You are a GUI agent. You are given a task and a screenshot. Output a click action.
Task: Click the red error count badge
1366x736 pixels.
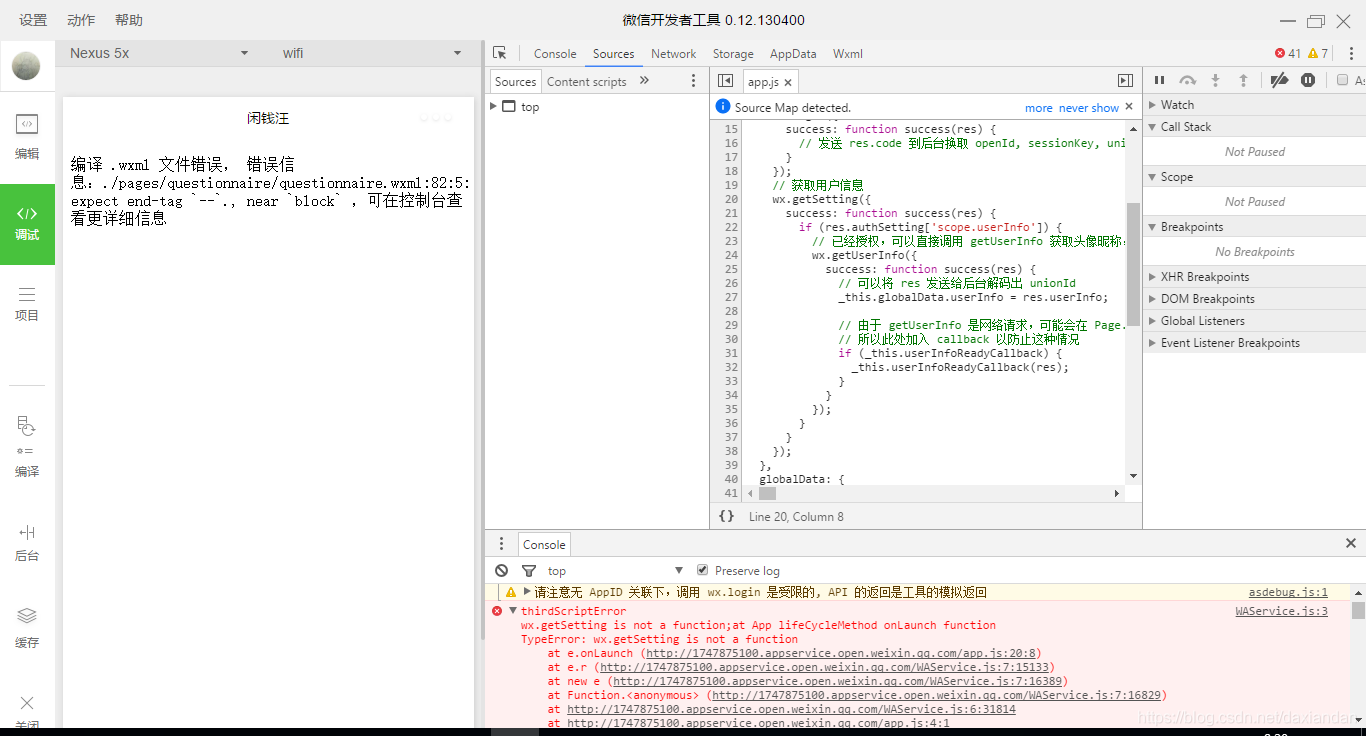pos(1288,53)
